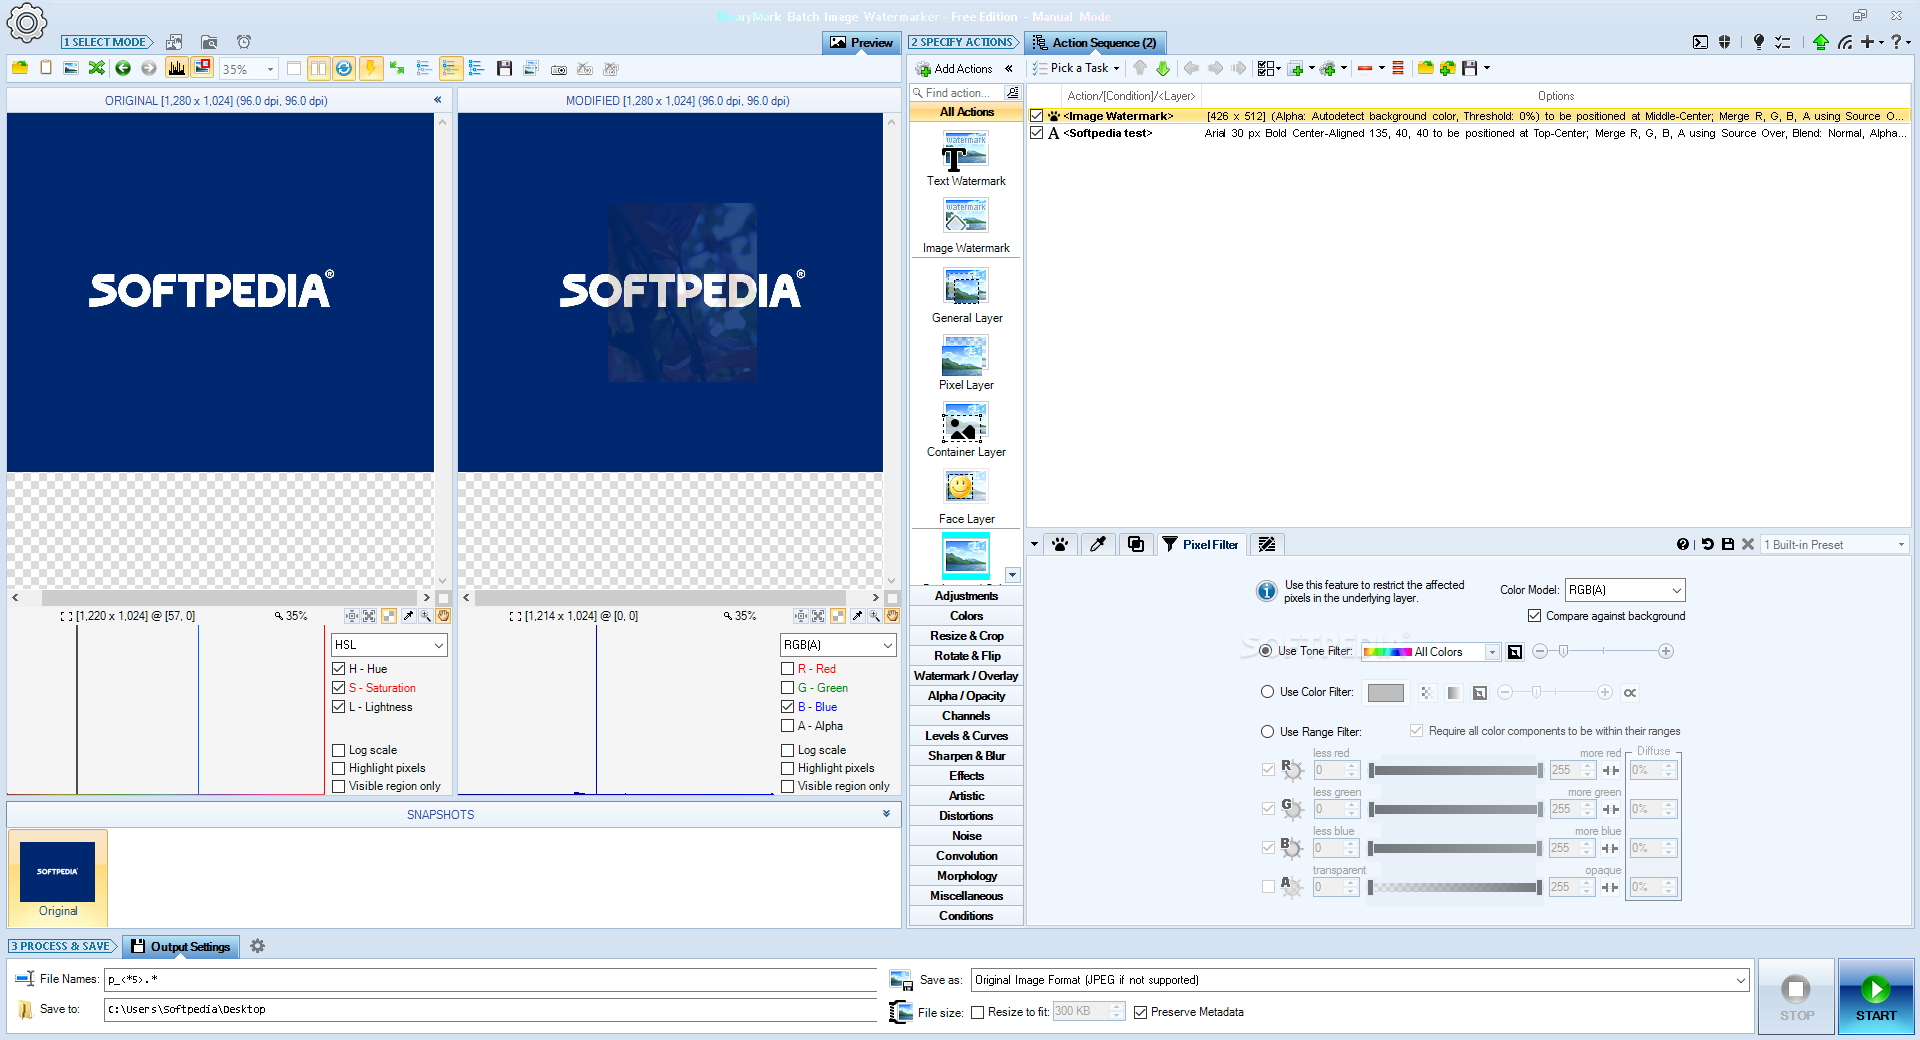Open the settings gear next to Output Settings
This screenshot has height=1040, width=1920.
coord(257,946)
